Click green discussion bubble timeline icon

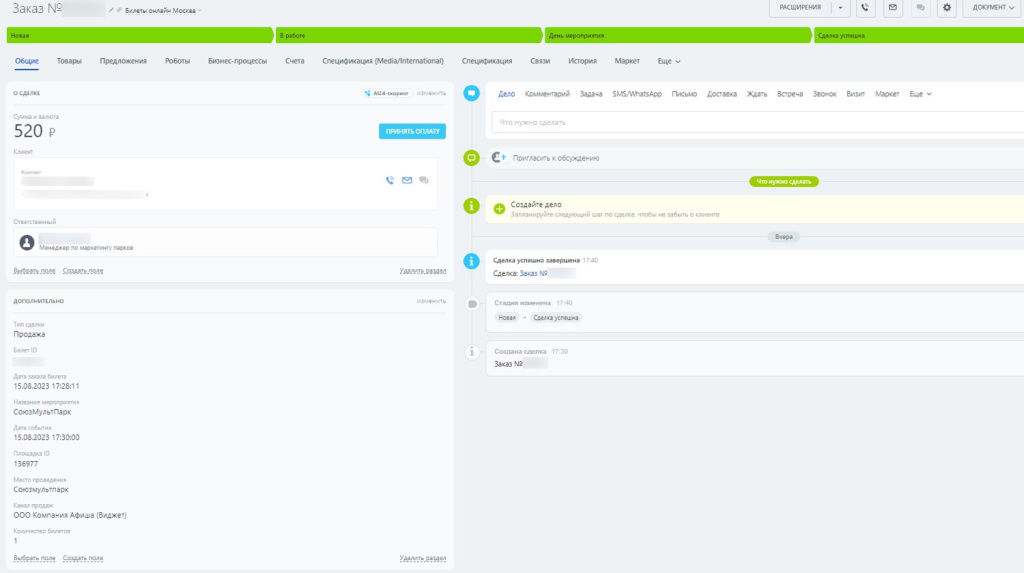coord(472,157)
